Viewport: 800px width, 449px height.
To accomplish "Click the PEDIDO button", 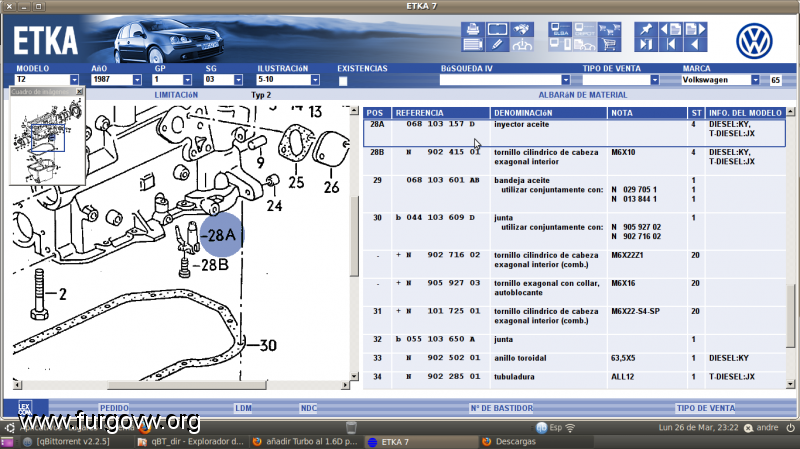I will tap(114, 408).
